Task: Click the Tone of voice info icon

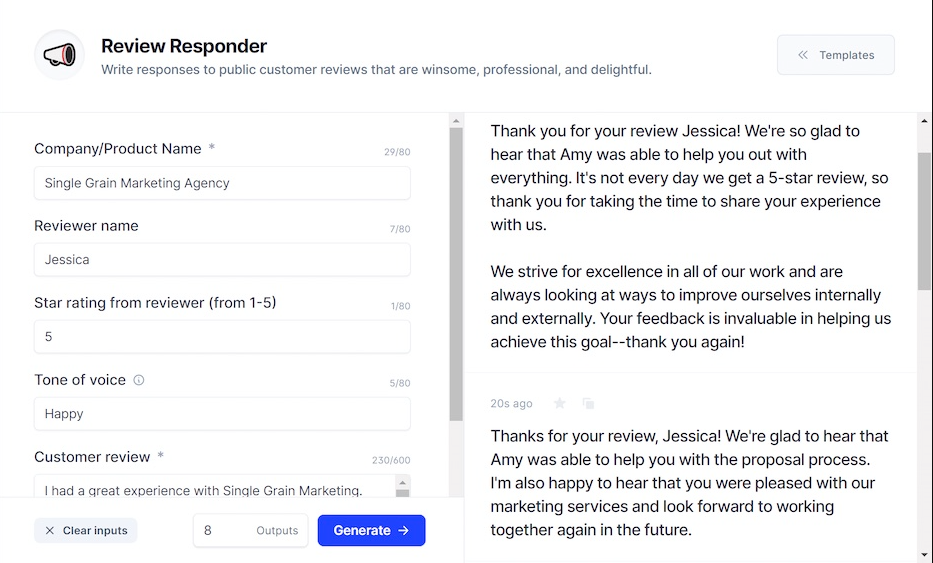Action: pyautogui.click(x=139, y=380)
